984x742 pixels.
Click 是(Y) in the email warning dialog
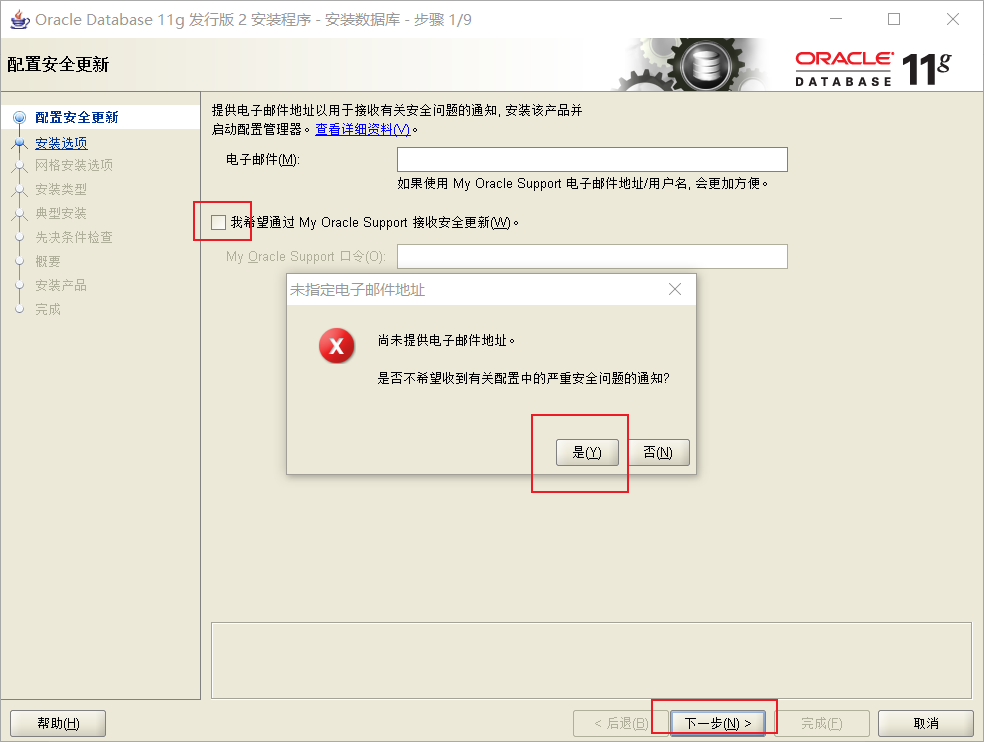point(587,452)
